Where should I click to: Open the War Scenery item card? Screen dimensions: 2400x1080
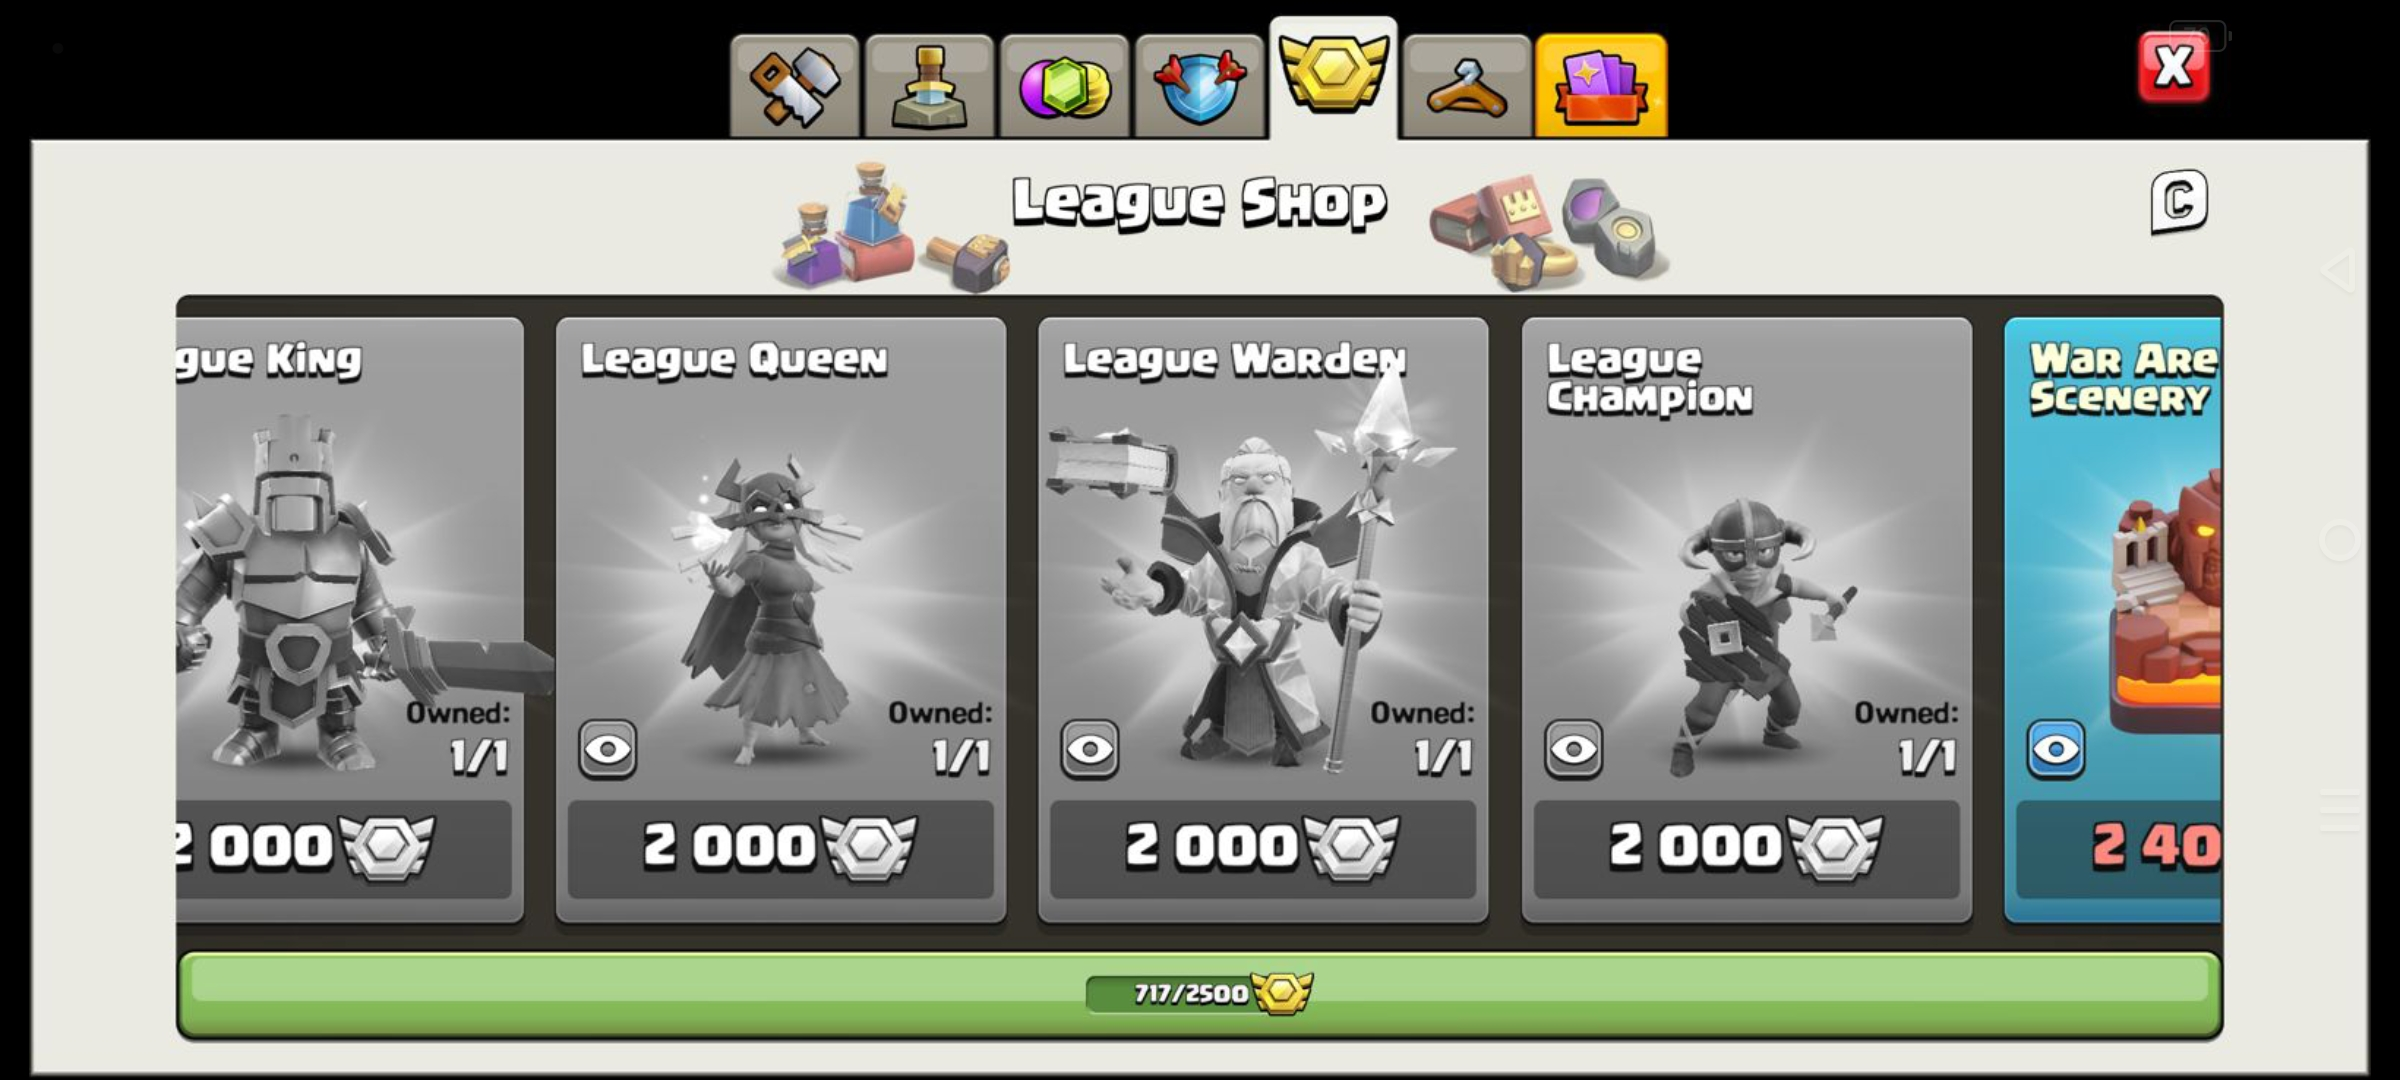(x=2113, y=620)
